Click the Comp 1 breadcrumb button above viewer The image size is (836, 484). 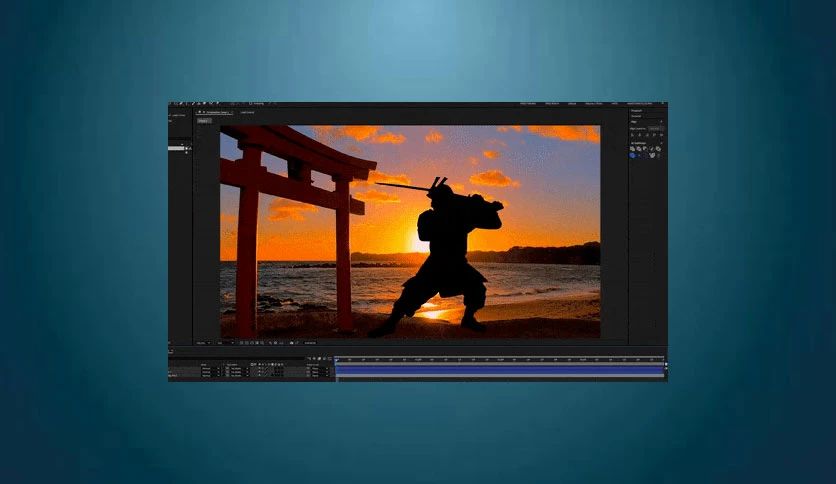(x=204, y=121)
